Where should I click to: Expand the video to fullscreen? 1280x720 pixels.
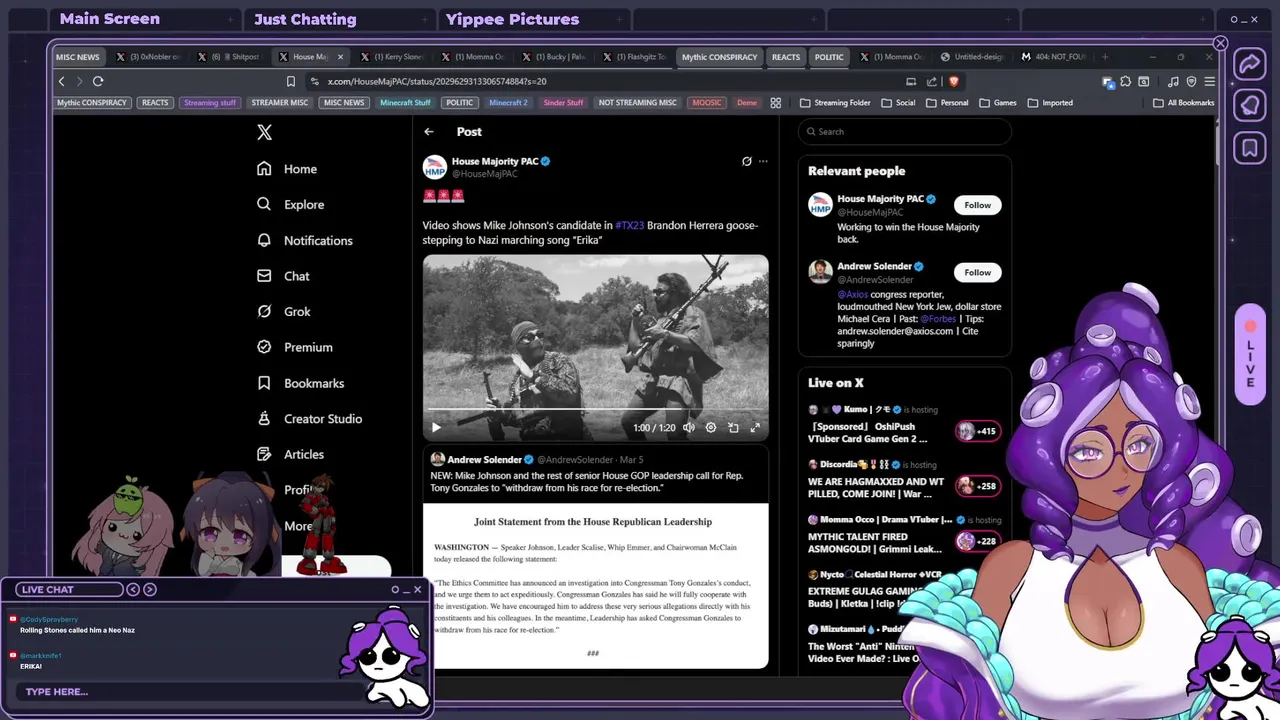[x=755, y=427]
